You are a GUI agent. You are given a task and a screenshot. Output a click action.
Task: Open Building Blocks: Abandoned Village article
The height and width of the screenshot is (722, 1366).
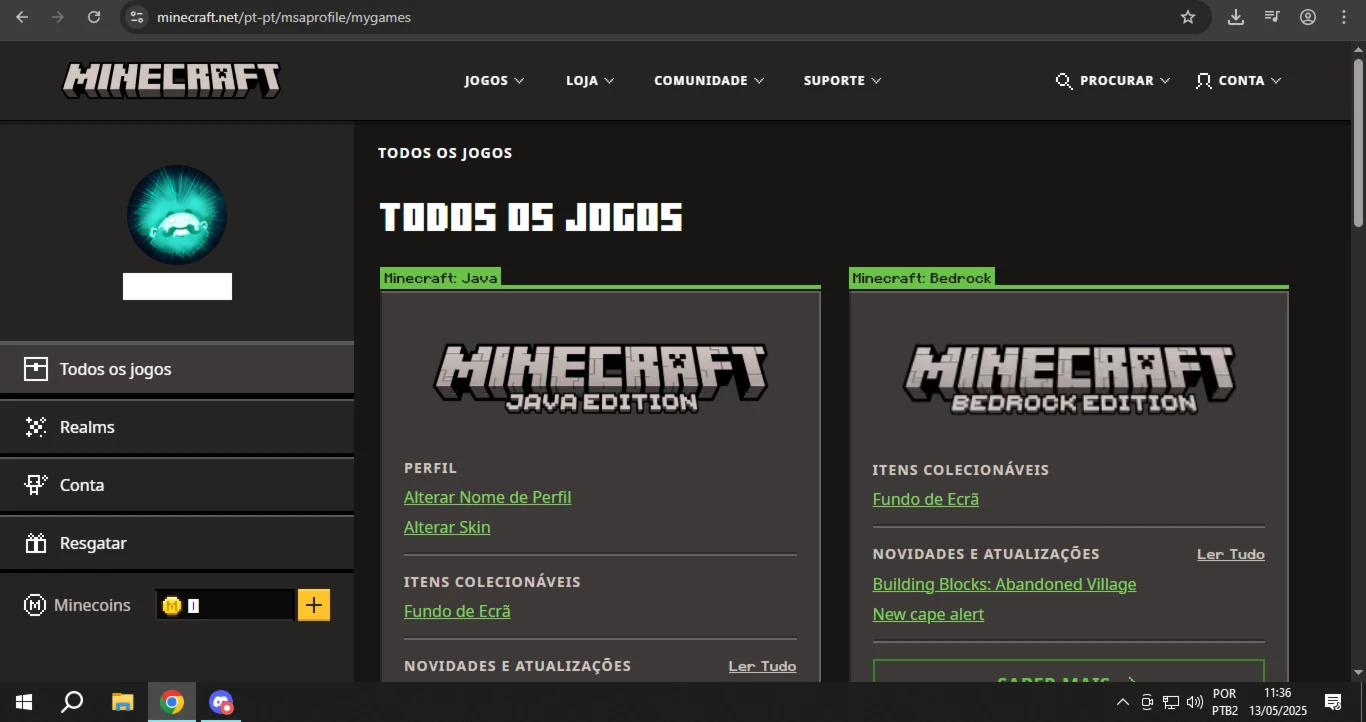point(1004,584)
